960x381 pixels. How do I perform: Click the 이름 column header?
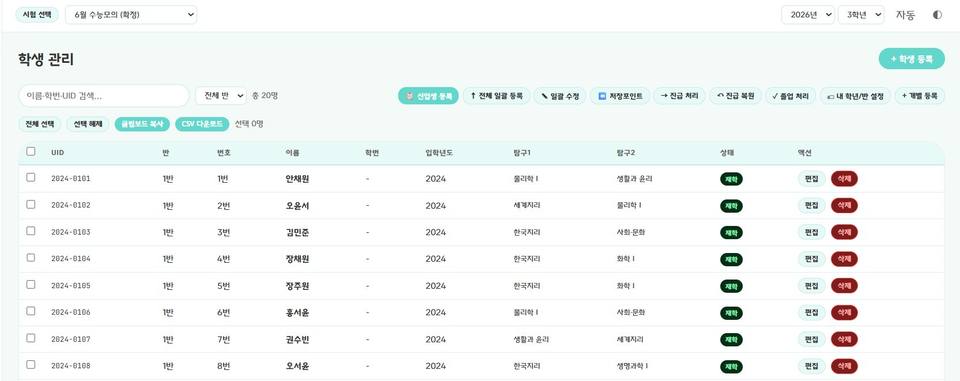[292, 153]
